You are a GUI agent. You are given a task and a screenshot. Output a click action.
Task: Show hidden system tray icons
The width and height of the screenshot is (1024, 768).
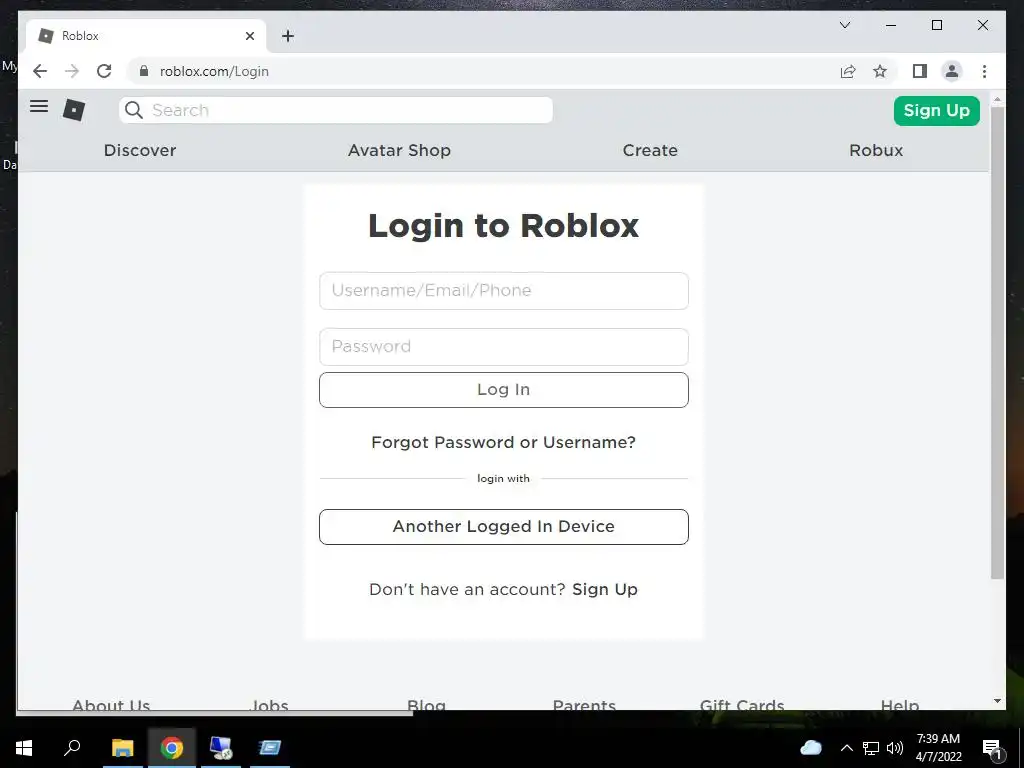tap(846, 748)
